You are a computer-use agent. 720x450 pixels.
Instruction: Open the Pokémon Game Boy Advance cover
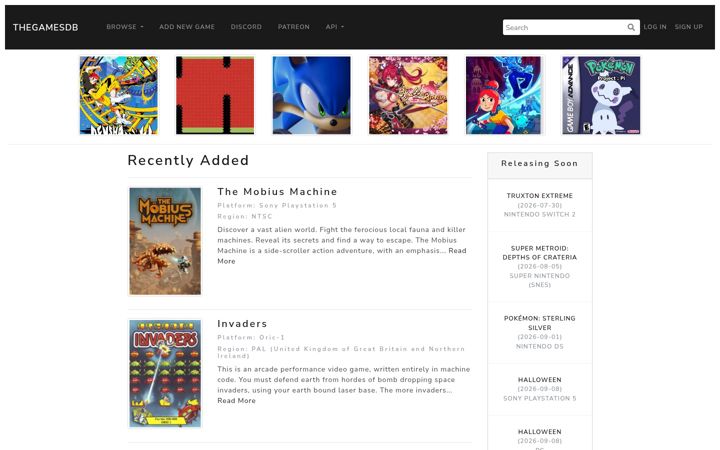pos(601,96)
